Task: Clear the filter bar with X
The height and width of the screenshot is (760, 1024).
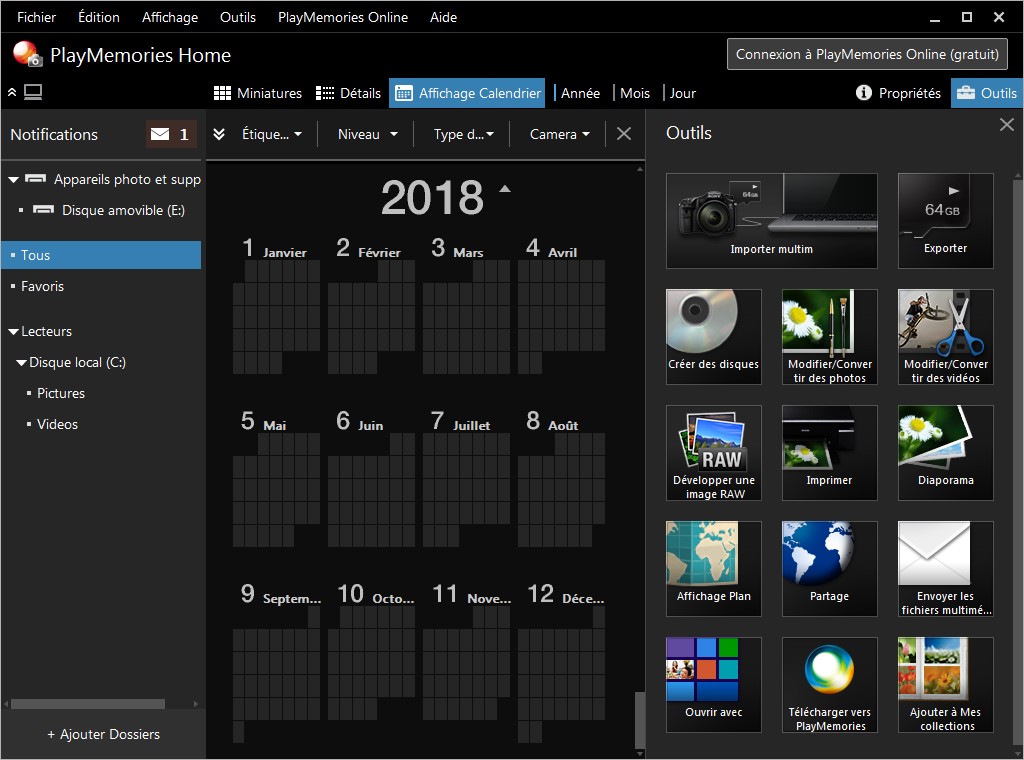Action: (624, 134)
